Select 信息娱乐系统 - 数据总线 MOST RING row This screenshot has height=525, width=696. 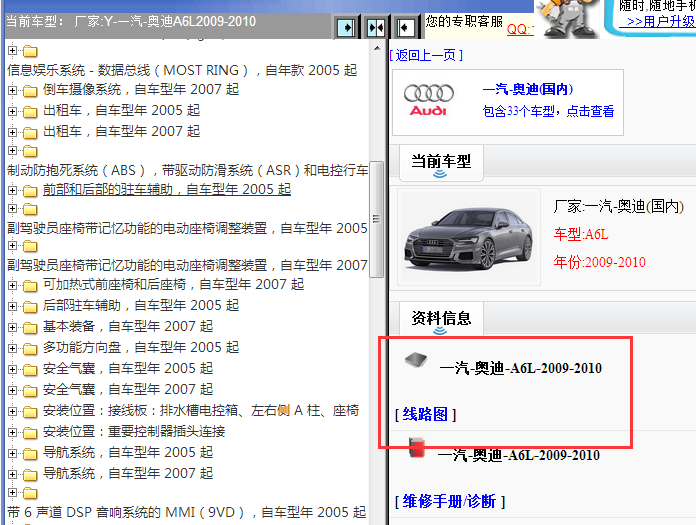[182, 70]
